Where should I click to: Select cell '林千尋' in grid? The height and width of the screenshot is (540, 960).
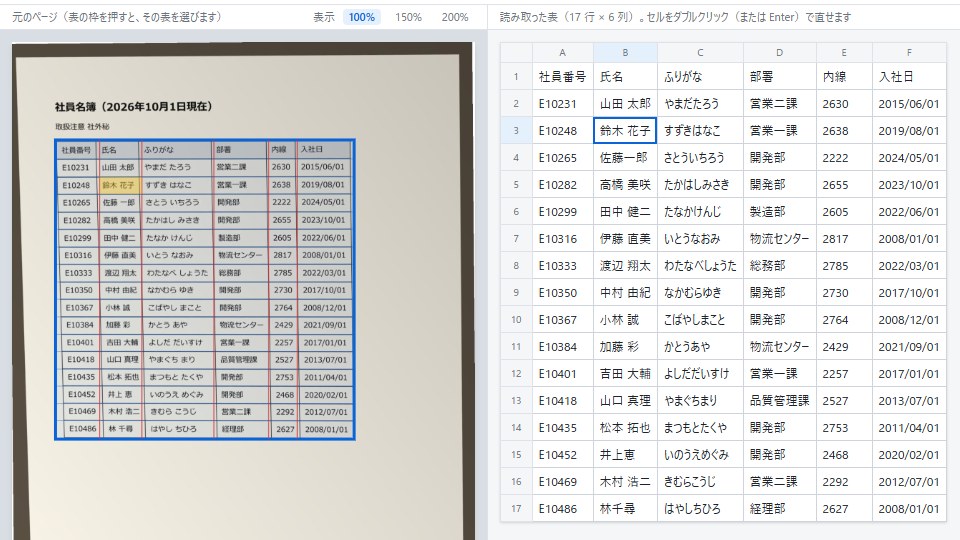[x=625, y=508]
